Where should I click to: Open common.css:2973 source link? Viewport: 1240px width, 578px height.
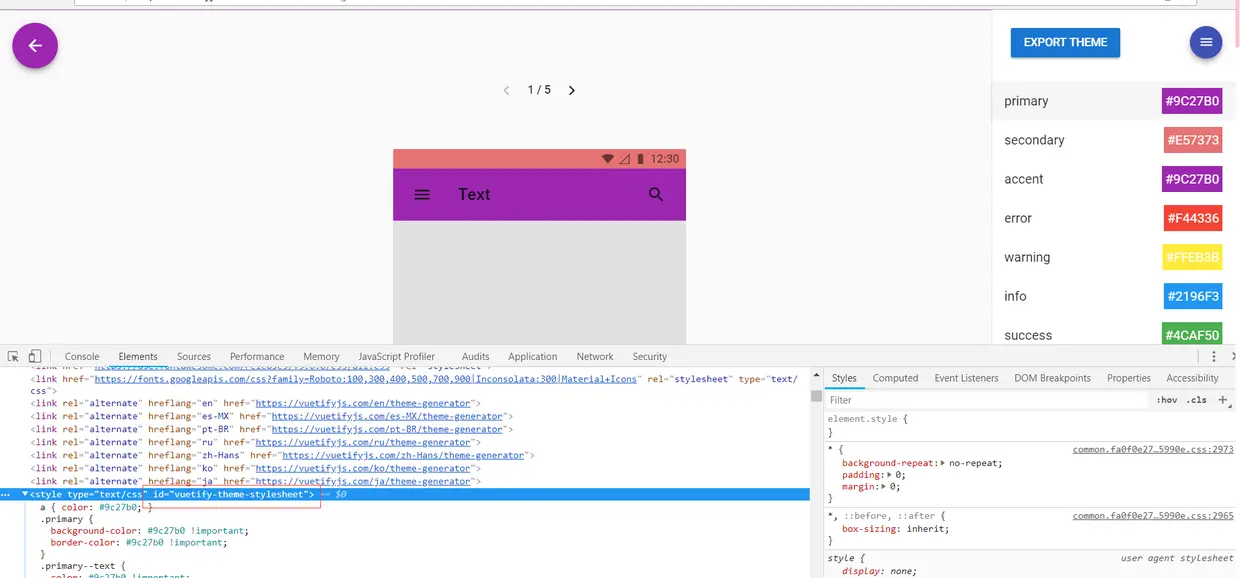[1153, 450]
